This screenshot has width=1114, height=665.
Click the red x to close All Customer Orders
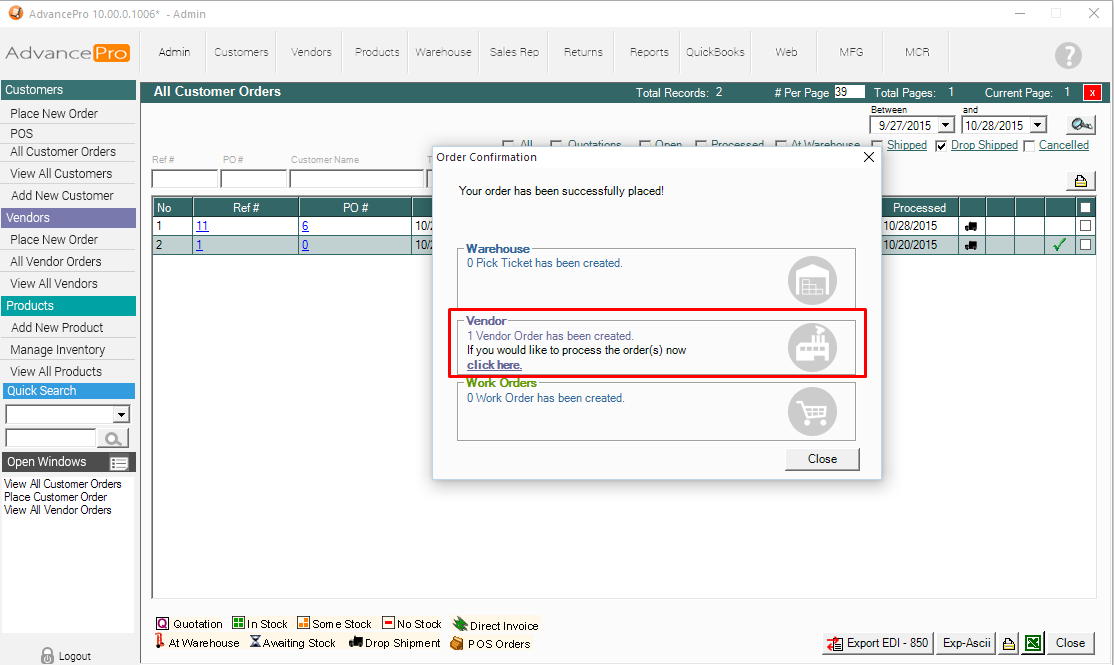tap(1092, 92)
